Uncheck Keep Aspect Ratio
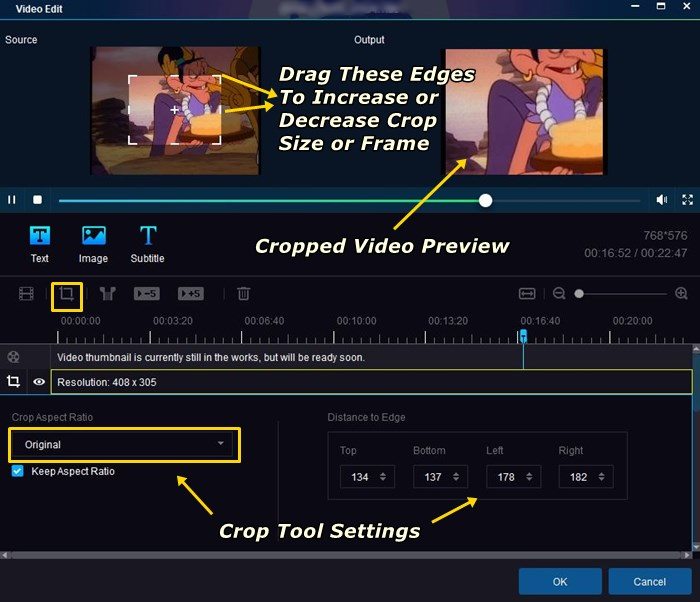 coord(17,471)
